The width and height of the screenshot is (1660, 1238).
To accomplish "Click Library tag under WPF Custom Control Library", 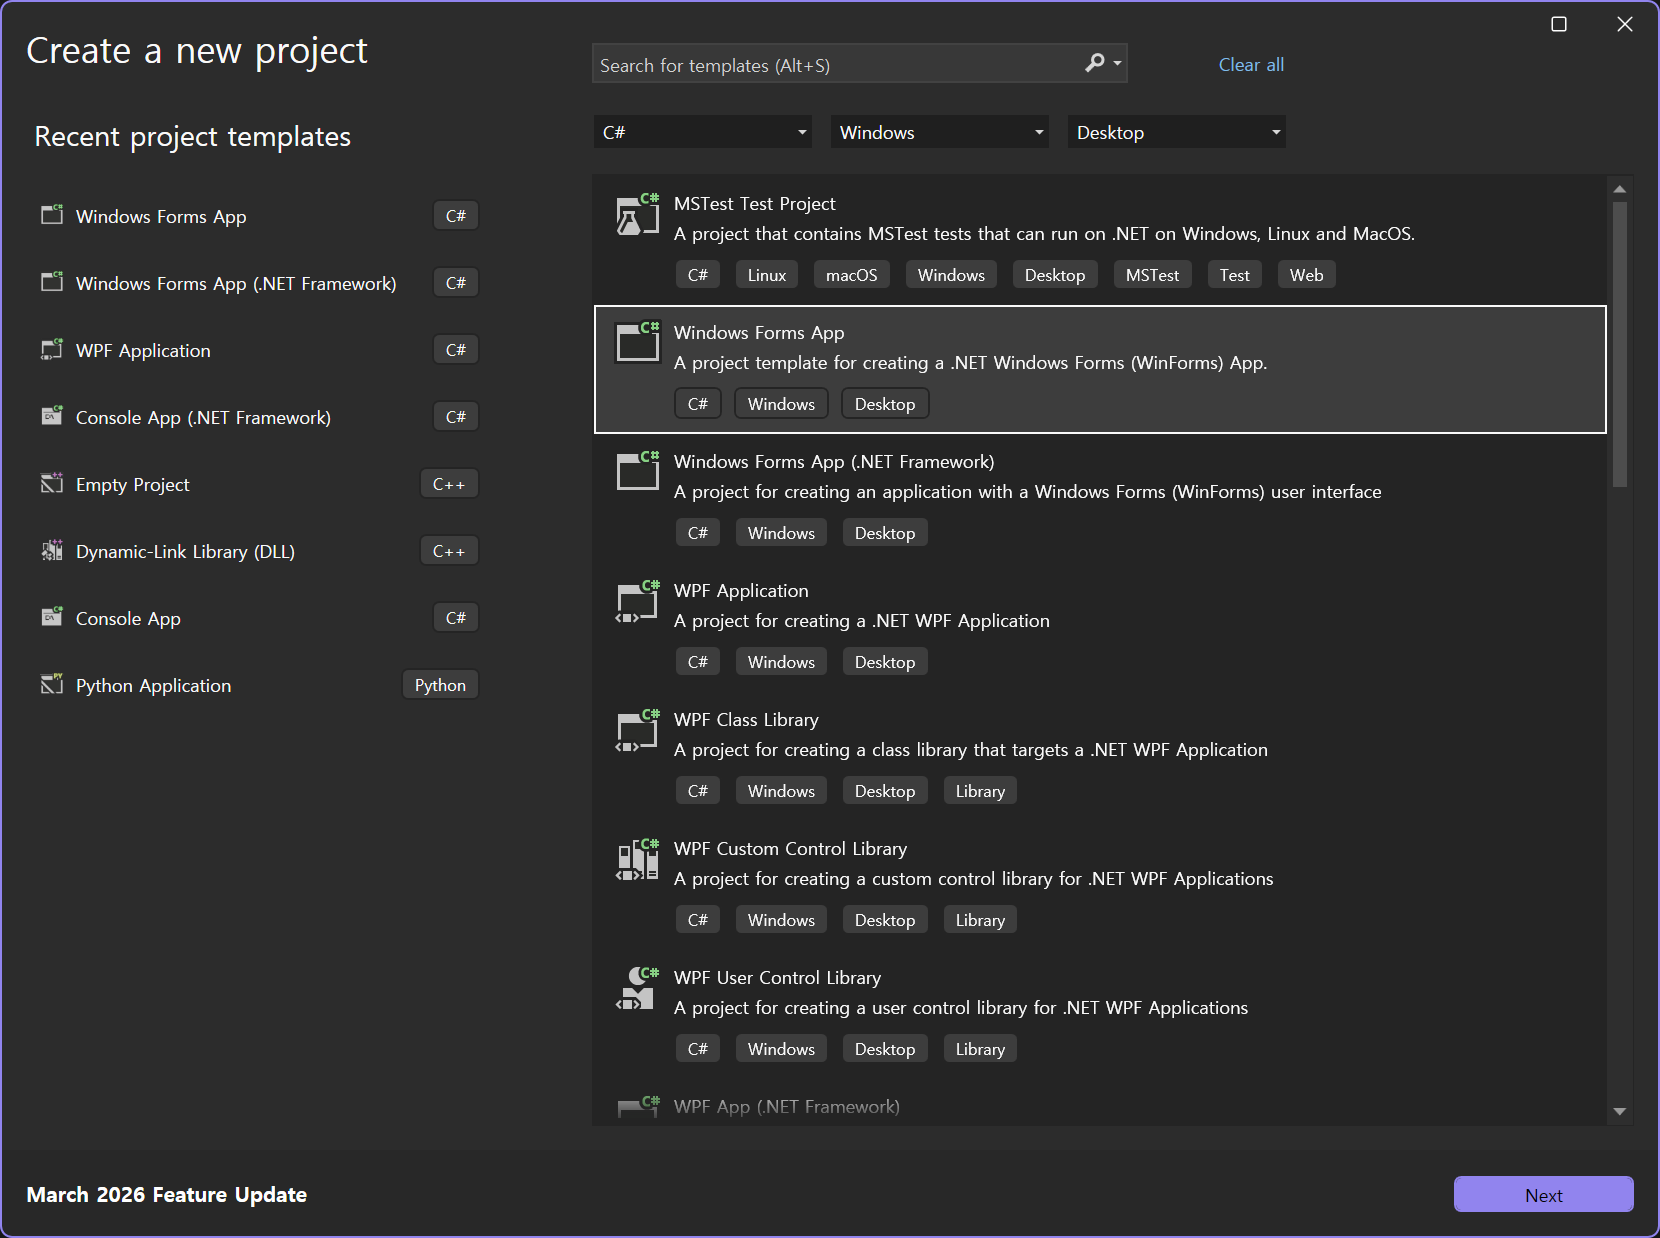I will coord(980,920).
